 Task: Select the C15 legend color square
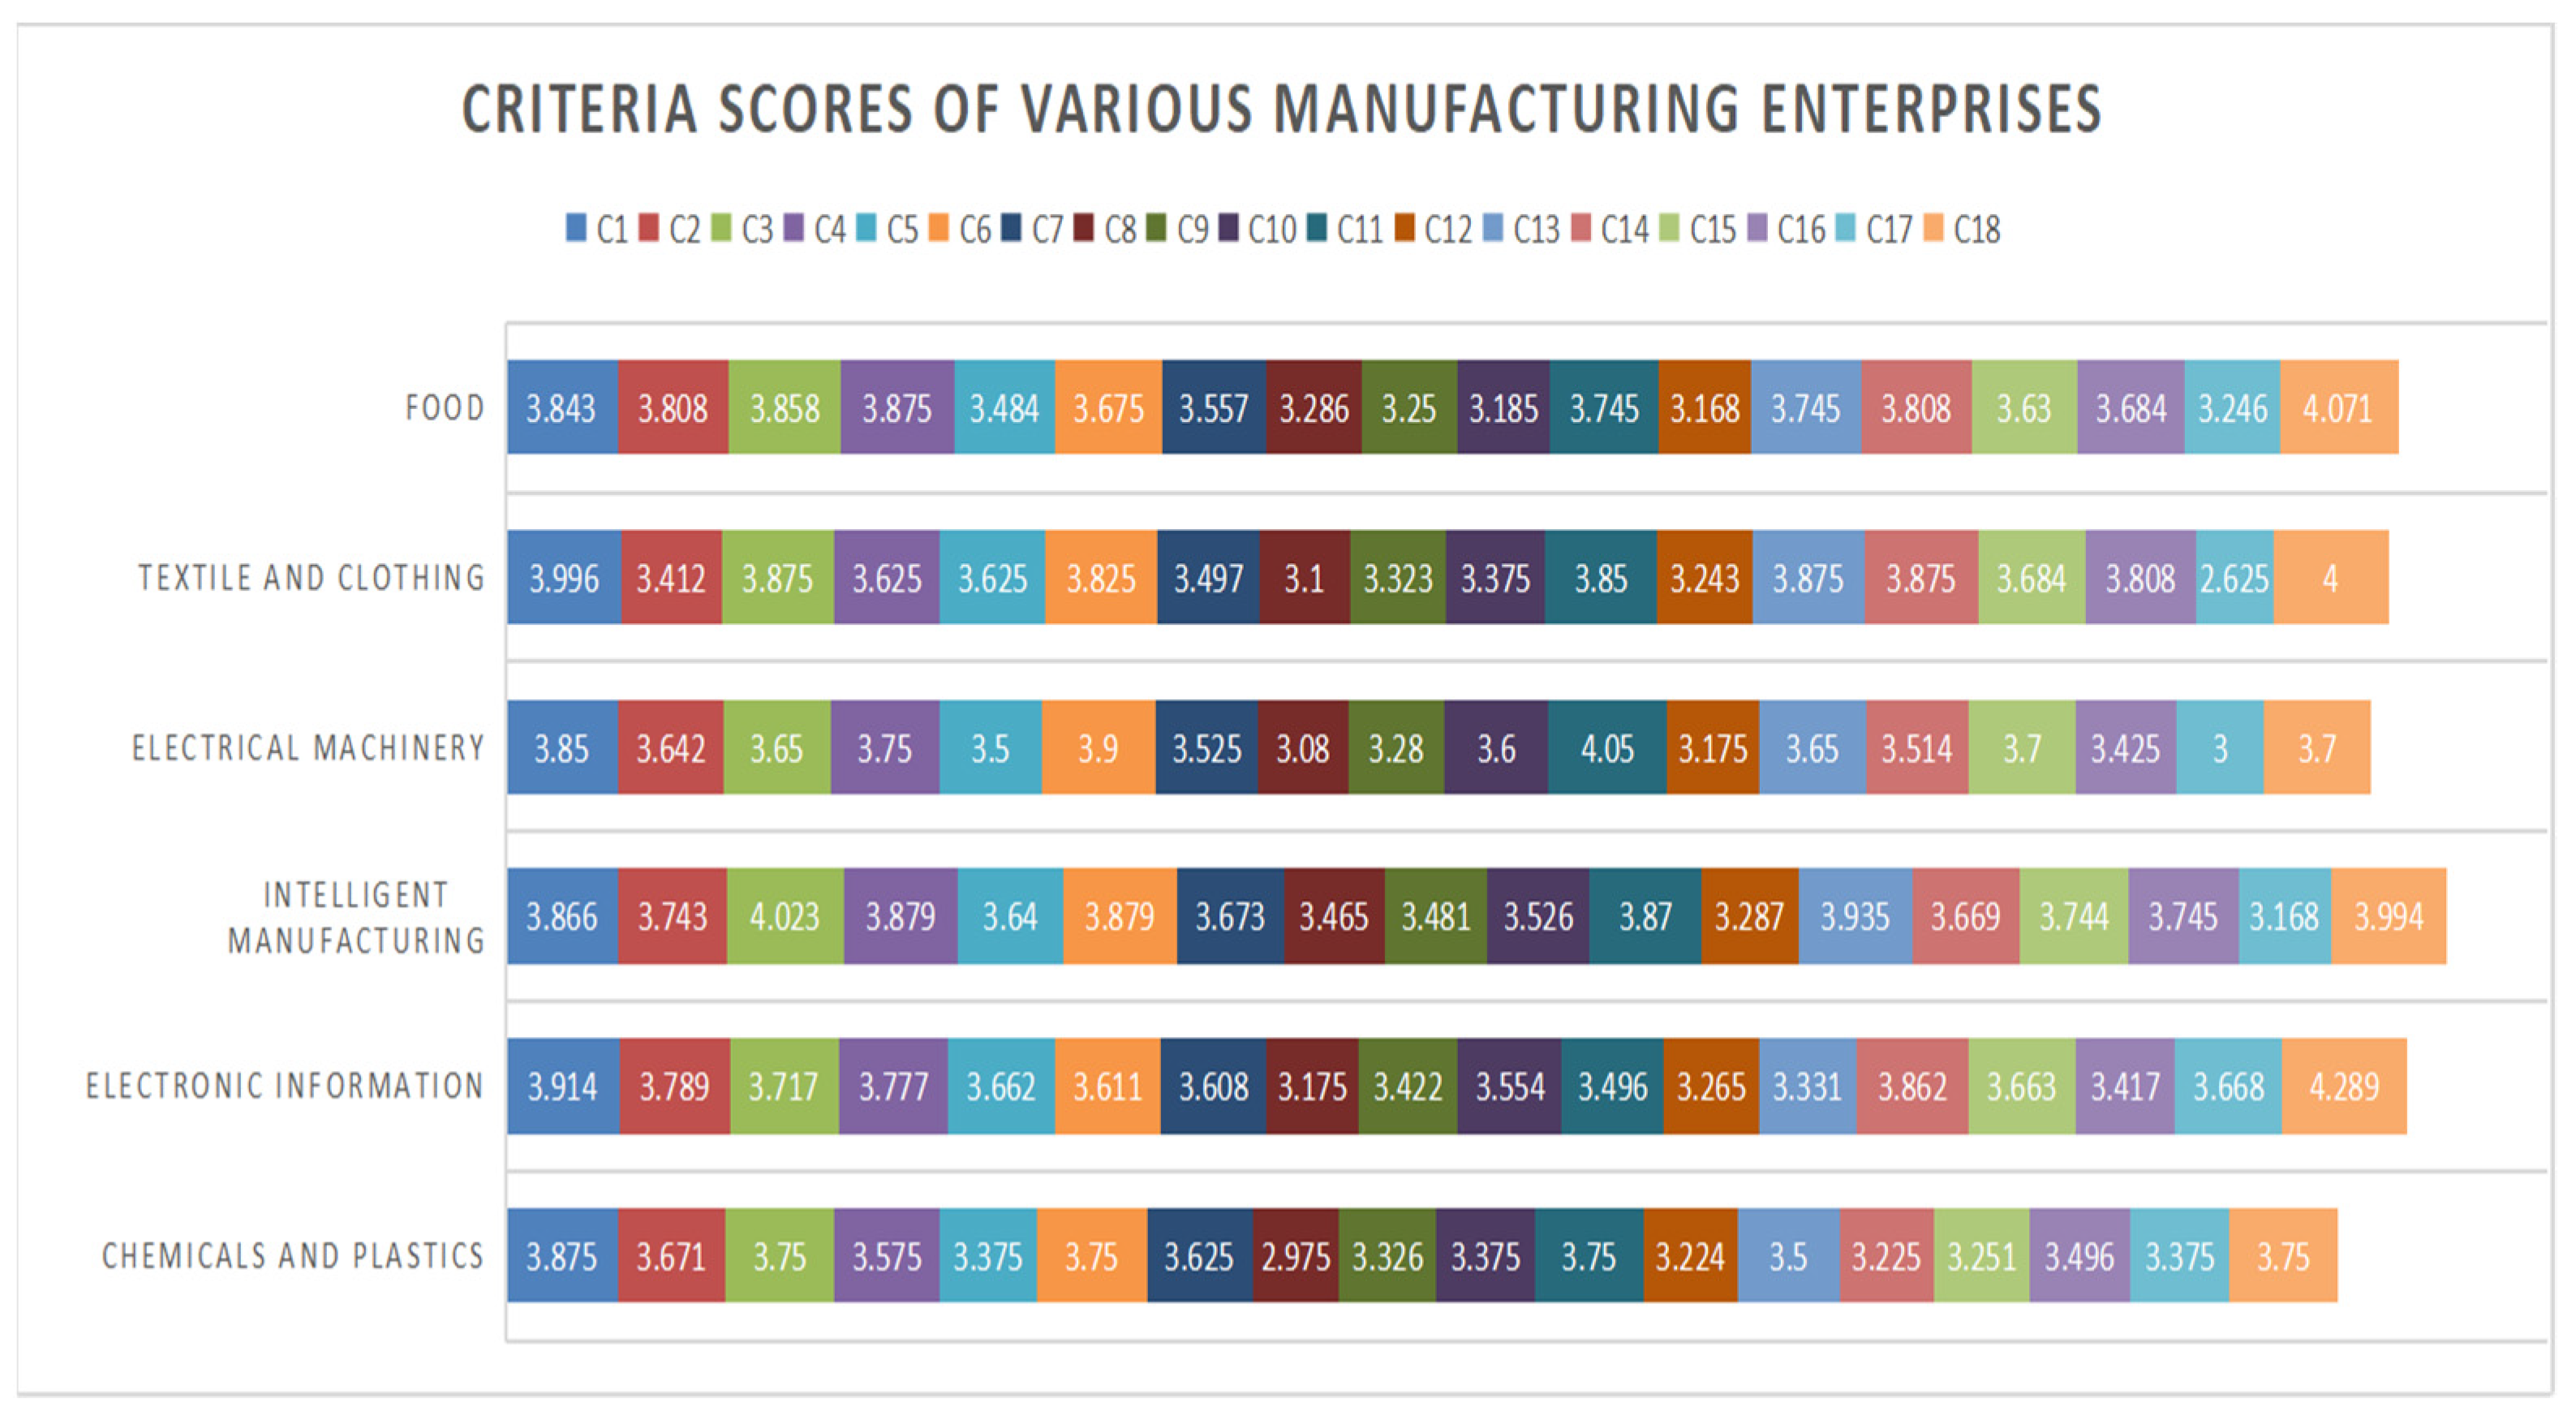[1669, 228]
